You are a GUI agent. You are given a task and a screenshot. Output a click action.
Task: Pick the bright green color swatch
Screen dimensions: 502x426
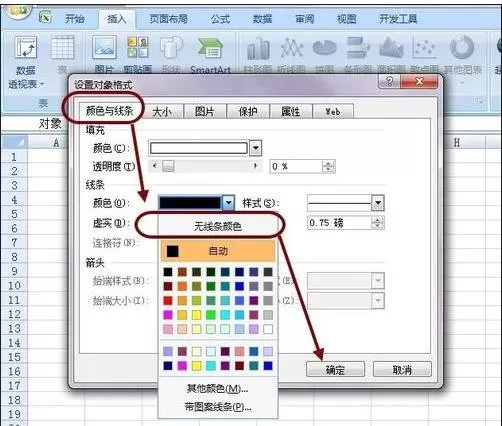pos(211,315)
